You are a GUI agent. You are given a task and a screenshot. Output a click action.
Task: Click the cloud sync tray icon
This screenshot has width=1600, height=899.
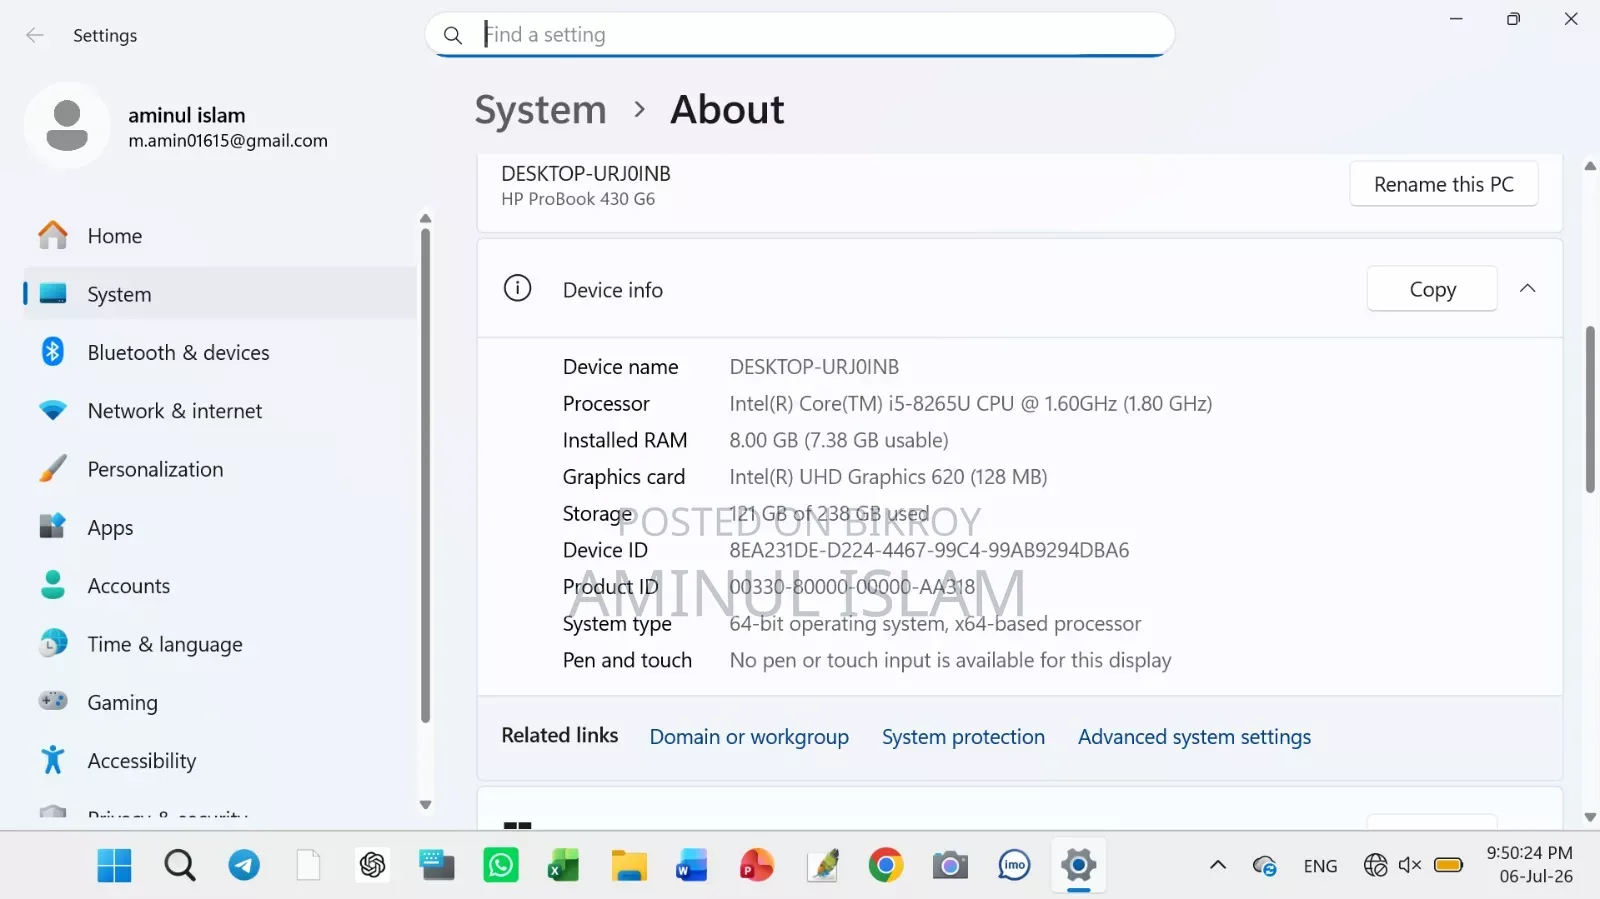pyautogui.click(x=1265, y=866)
